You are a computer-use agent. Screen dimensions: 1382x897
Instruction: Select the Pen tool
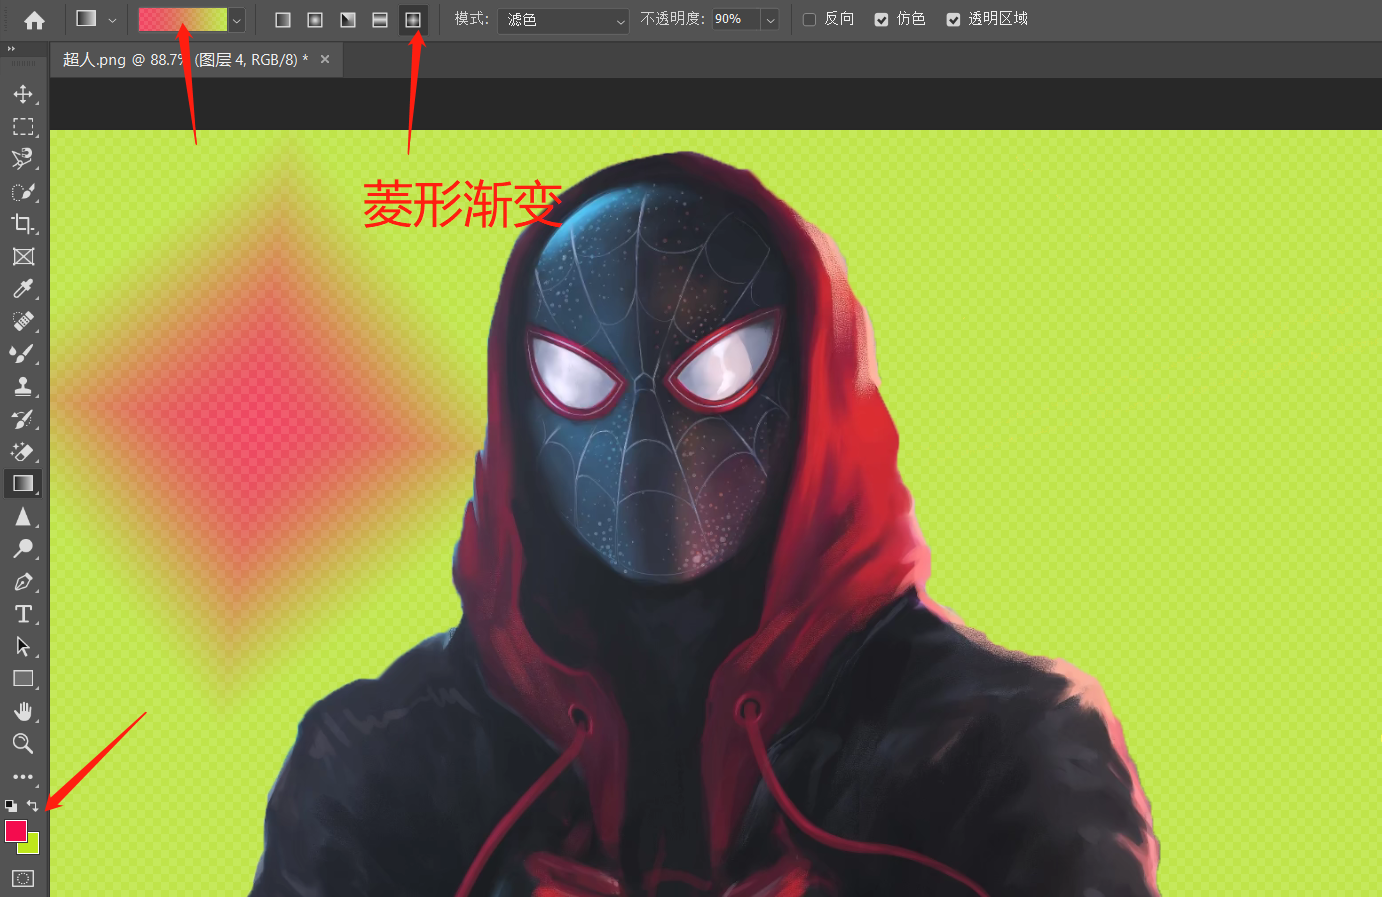point(23,581)
